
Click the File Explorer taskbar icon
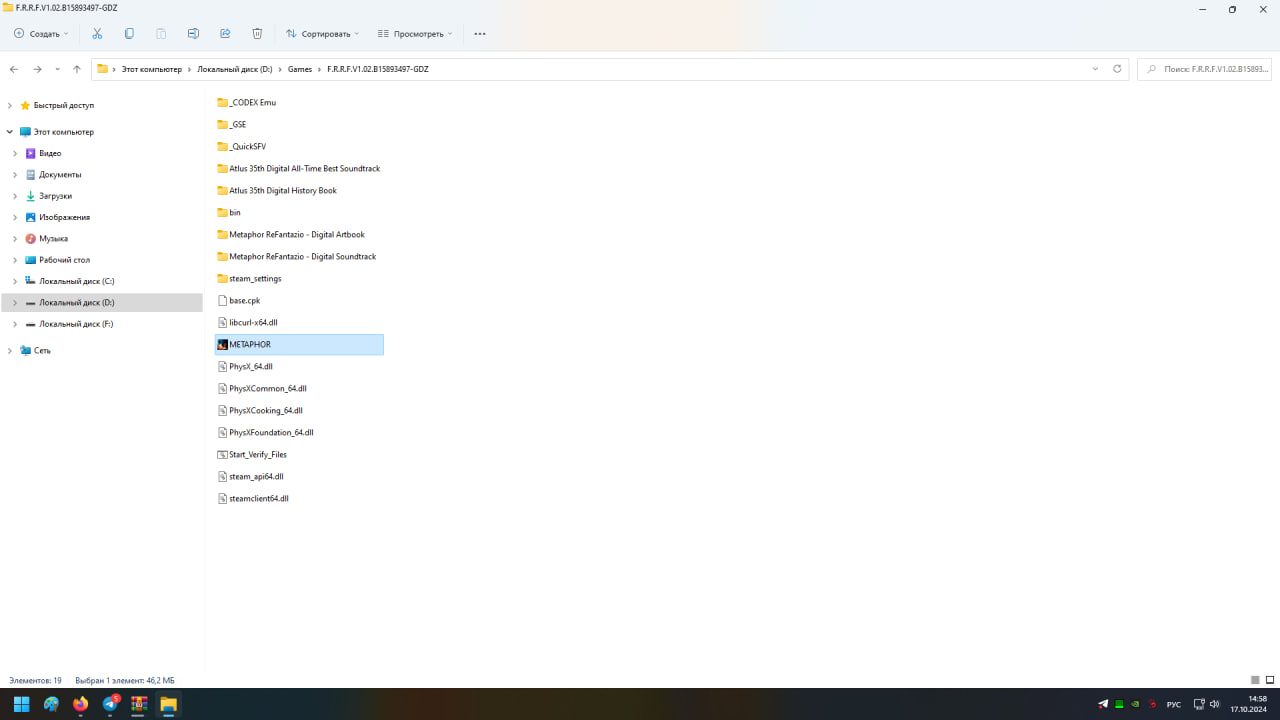point(168,704)
